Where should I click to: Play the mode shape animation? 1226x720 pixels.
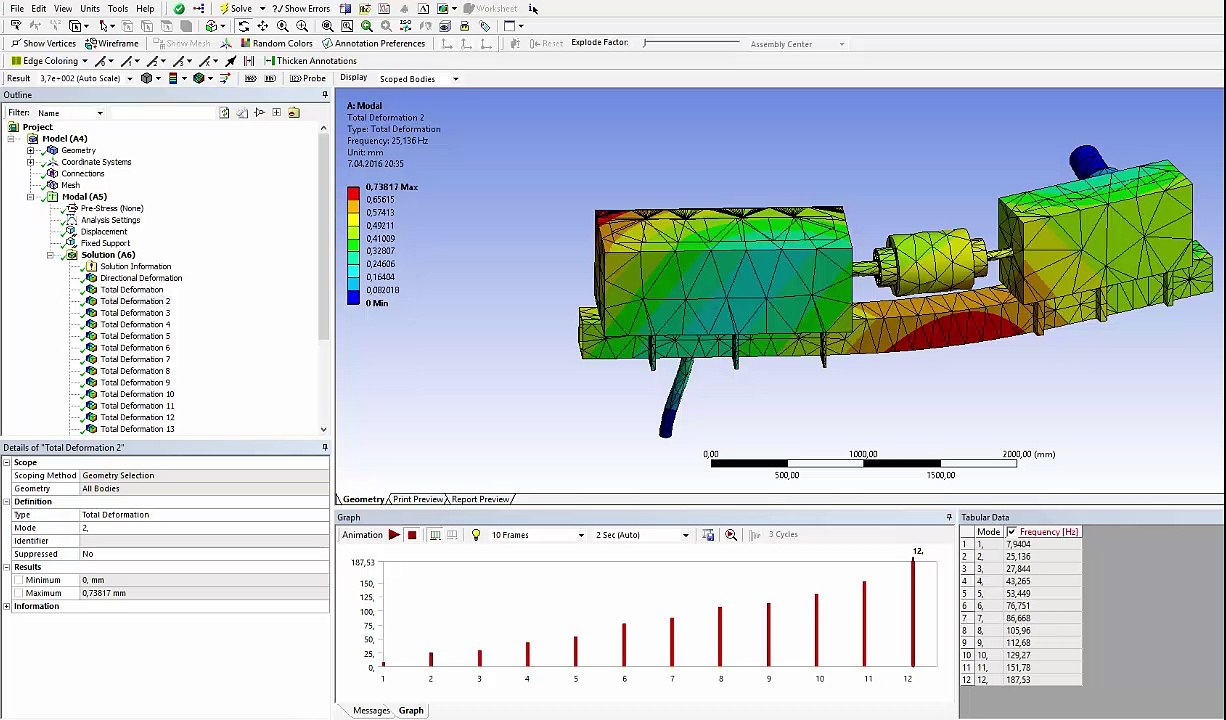pyautogui.click(x=394, y=535)
